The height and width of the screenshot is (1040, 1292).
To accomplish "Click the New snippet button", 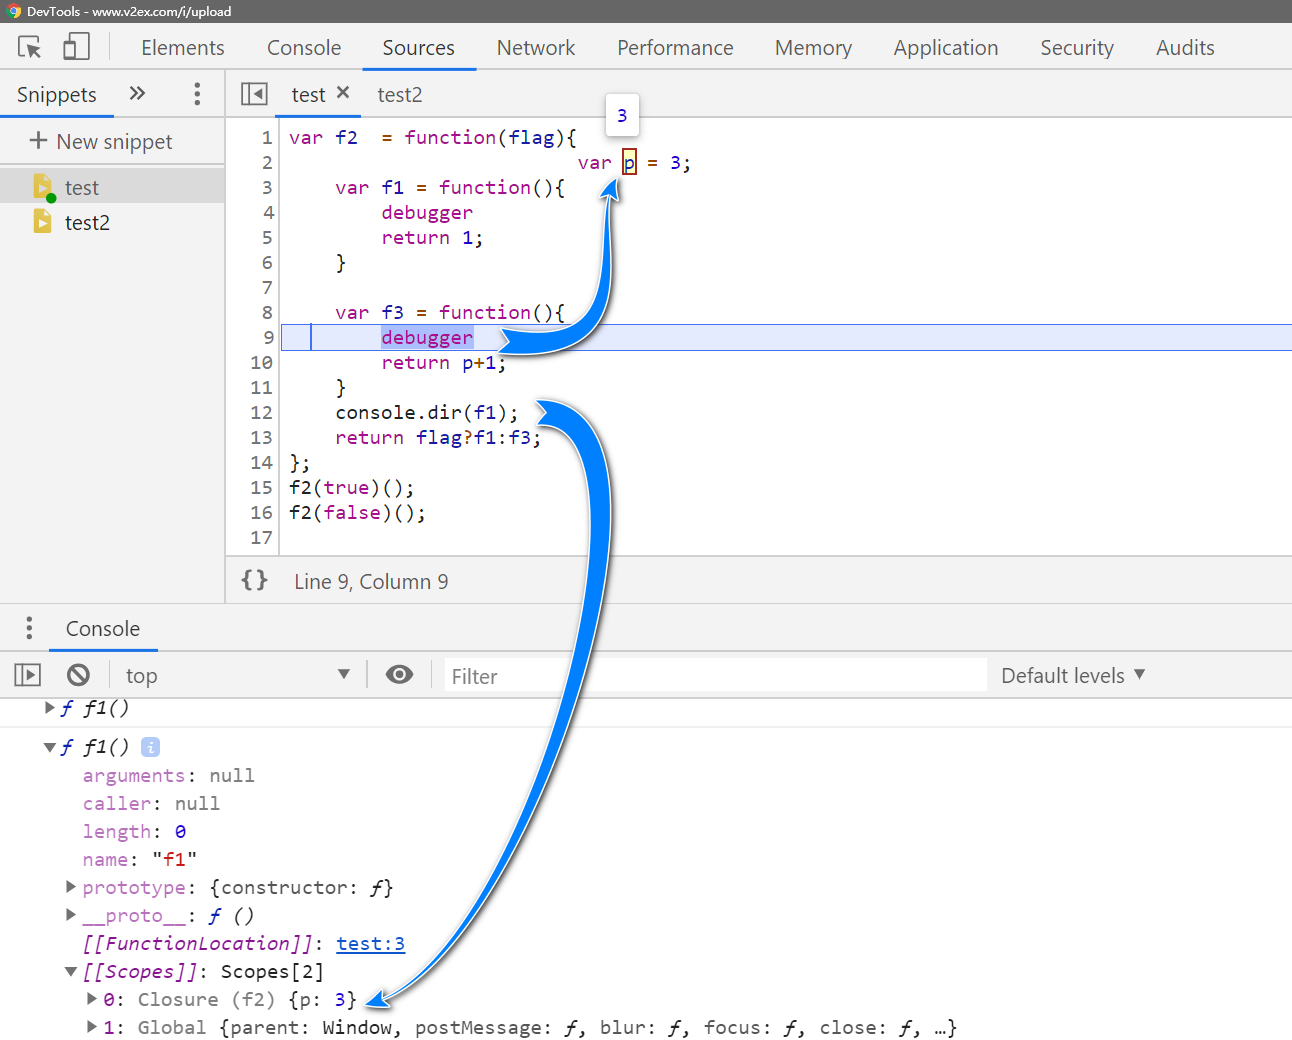I will [x=101, y=141].
